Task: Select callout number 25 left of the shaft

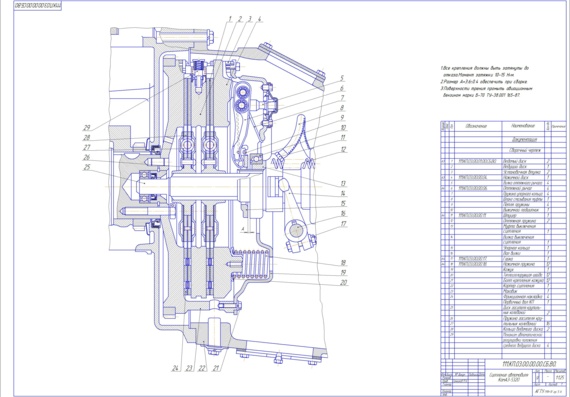Action: click(87, 167)
